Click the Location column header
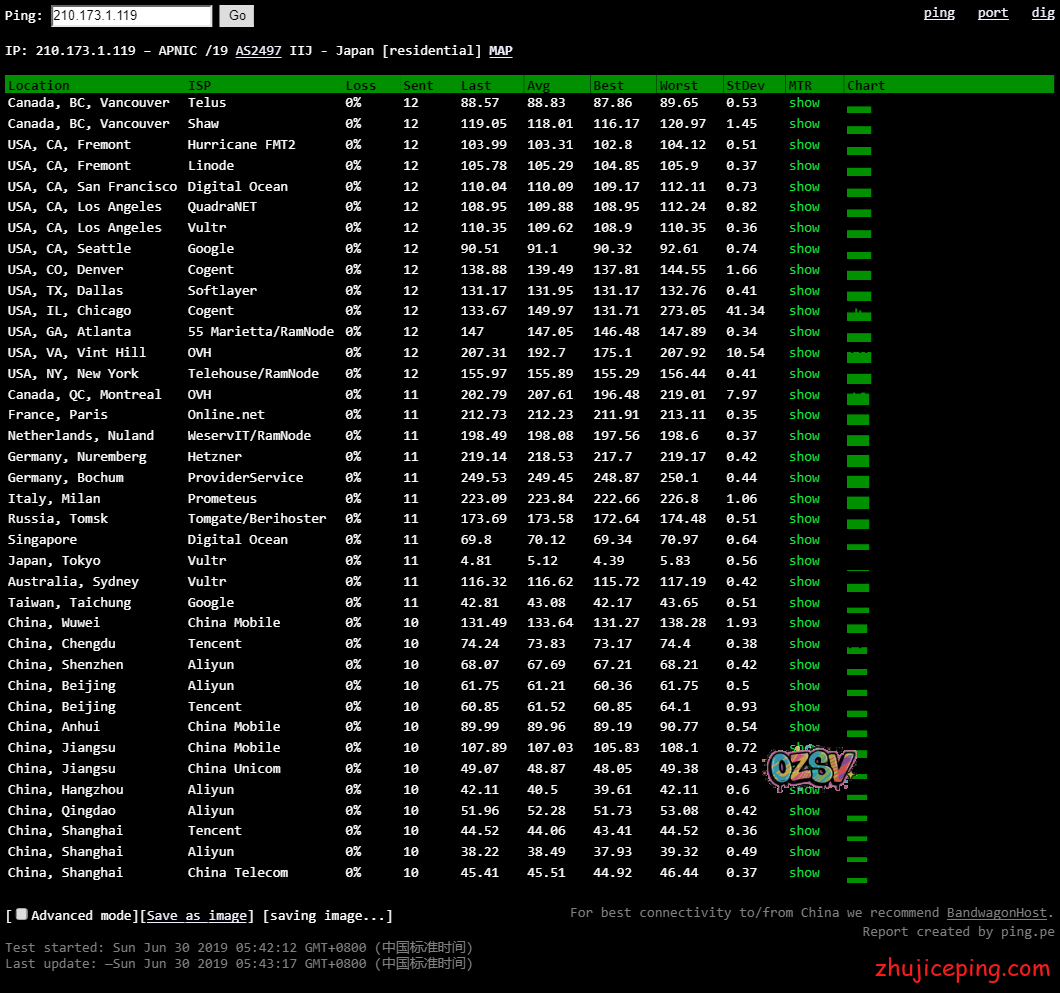Image resolution: width=1060 pixels, height=993 pixels. (39, 86)
